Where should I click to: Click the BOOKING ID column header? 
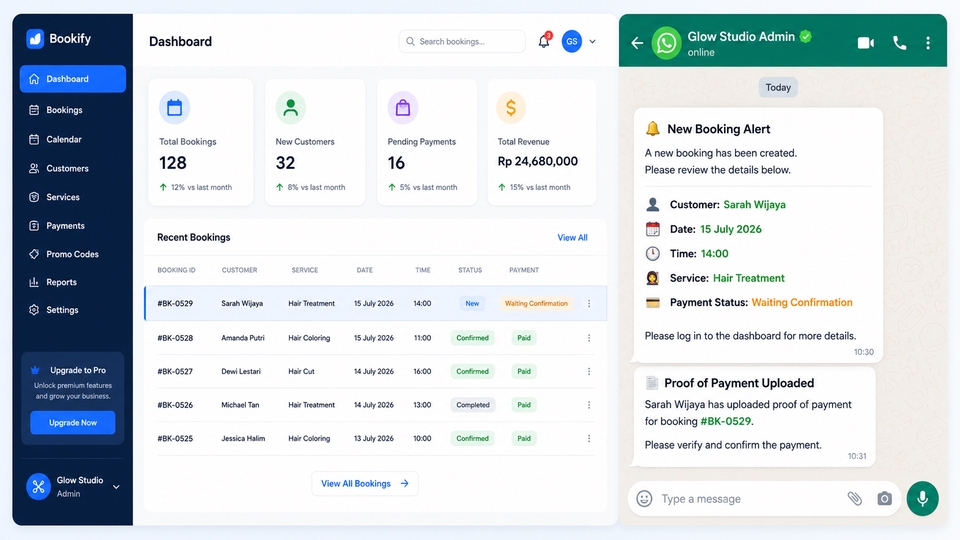click(x=176, y=270)
